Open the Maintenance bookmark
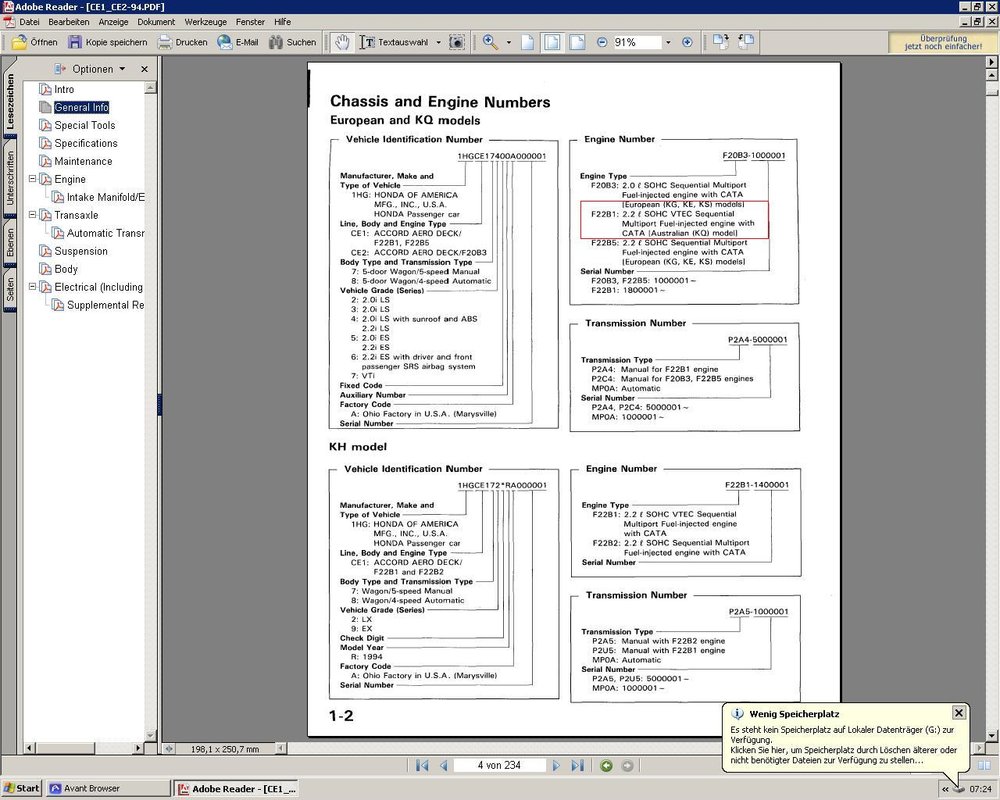The image size is (1000, 800). [x=83, y=161]
